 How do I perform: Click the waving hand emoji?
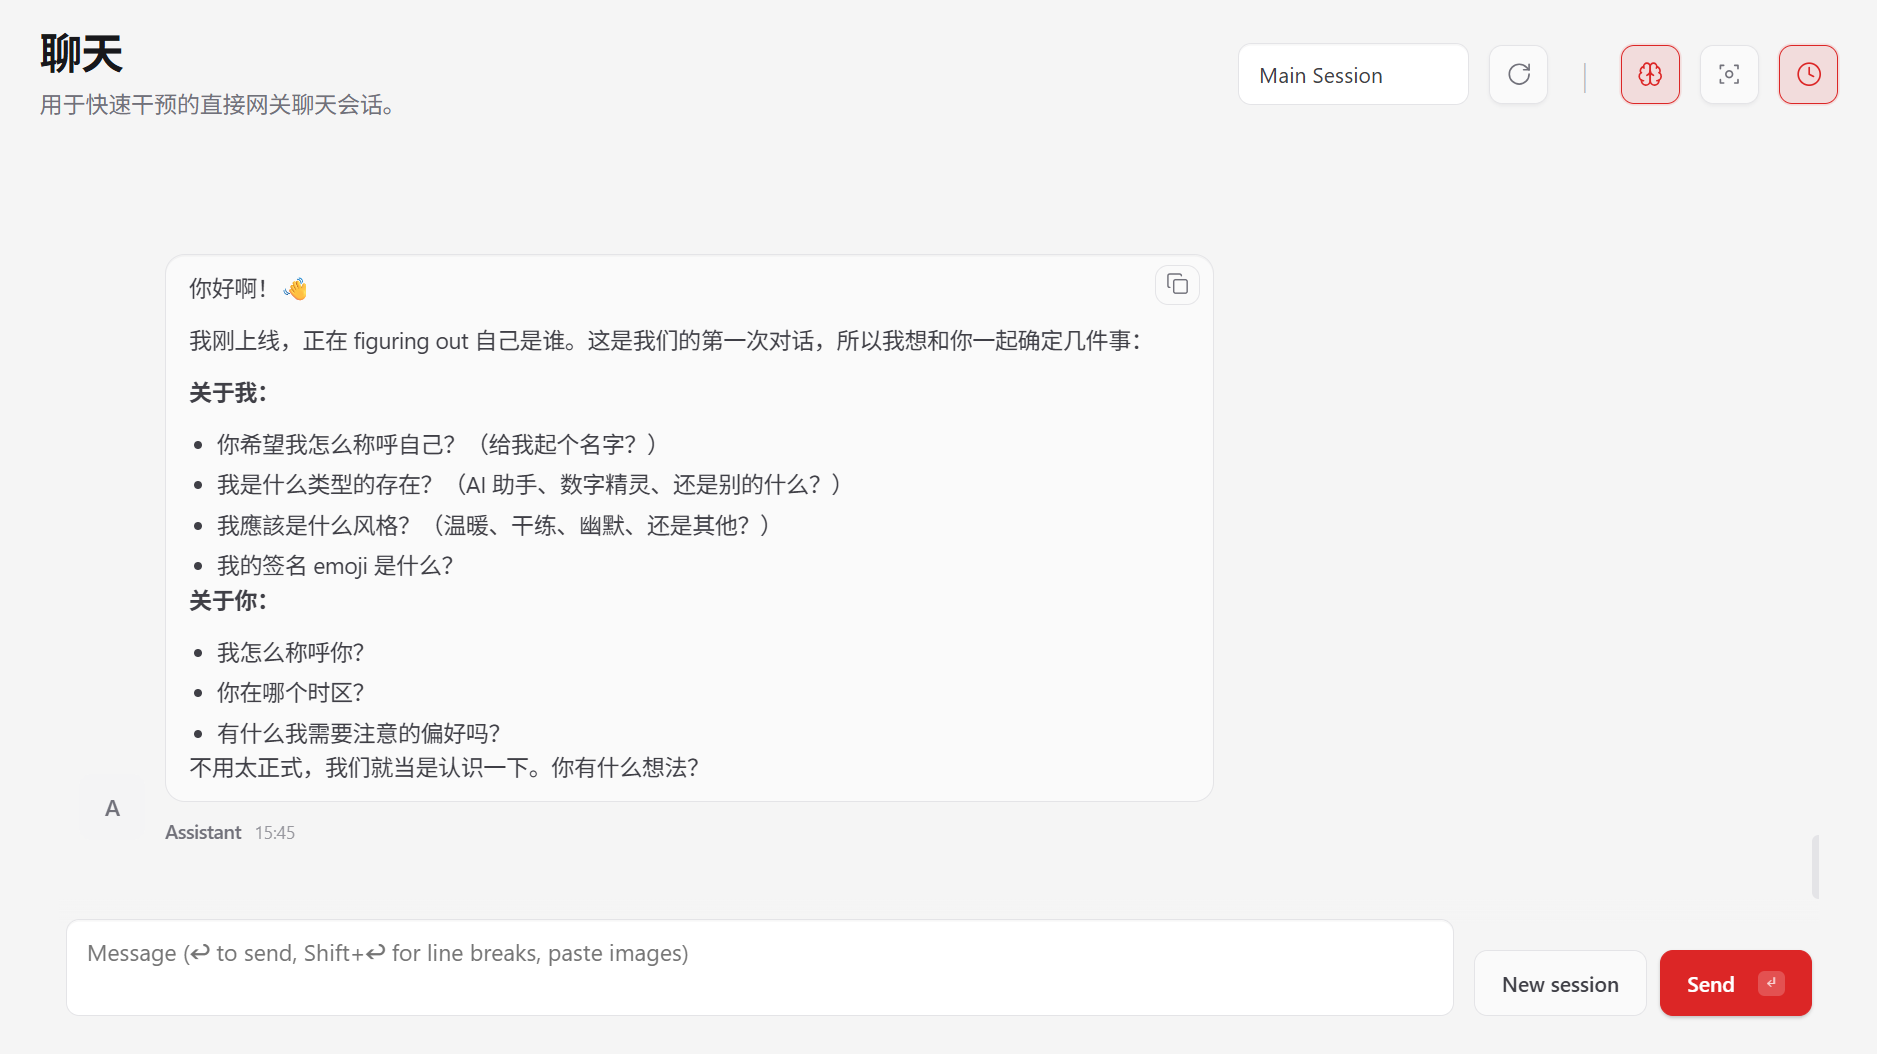pyautogui.click(x=295, y=289)
